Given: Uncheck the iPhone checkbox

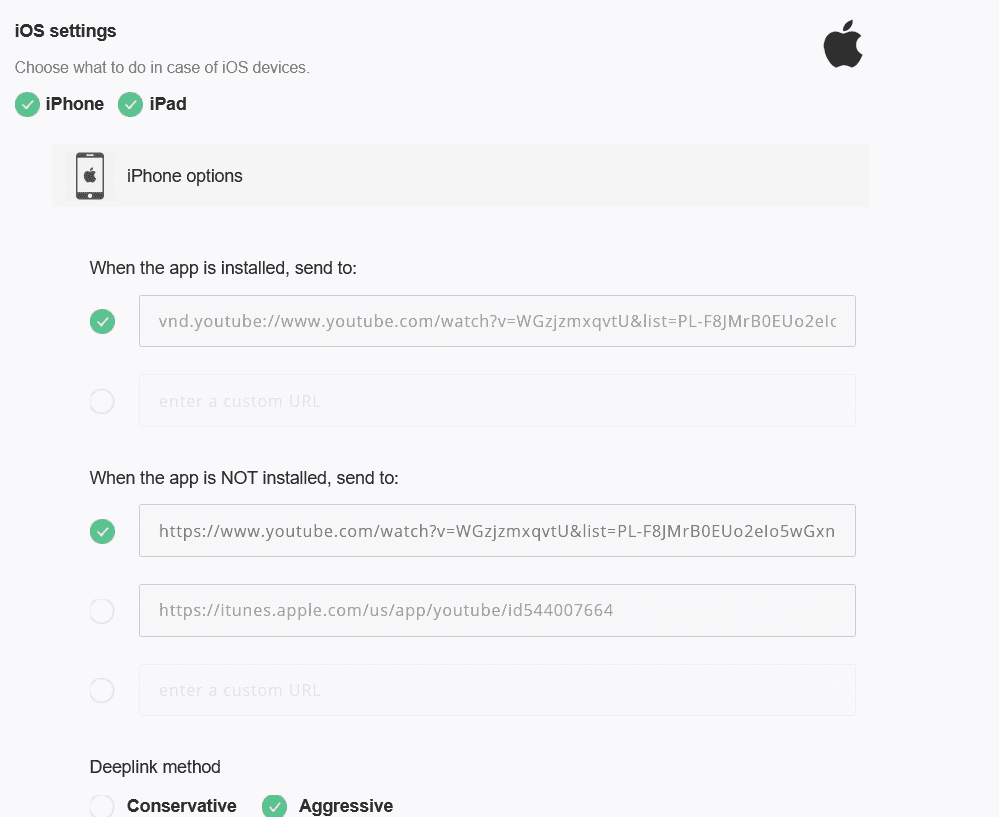Looking at the screenshot, I should coord(27,105).
